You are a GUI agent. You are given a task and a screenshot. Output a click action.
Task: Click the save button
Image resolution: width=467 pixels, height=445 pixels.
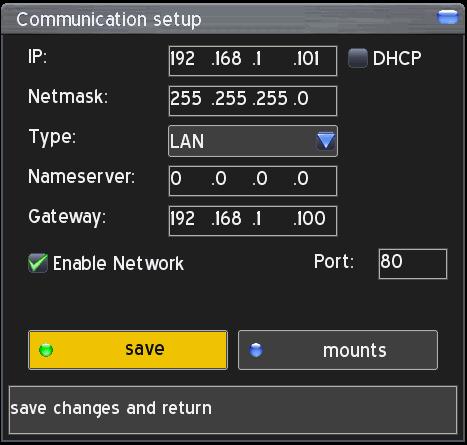pos(128,350)
